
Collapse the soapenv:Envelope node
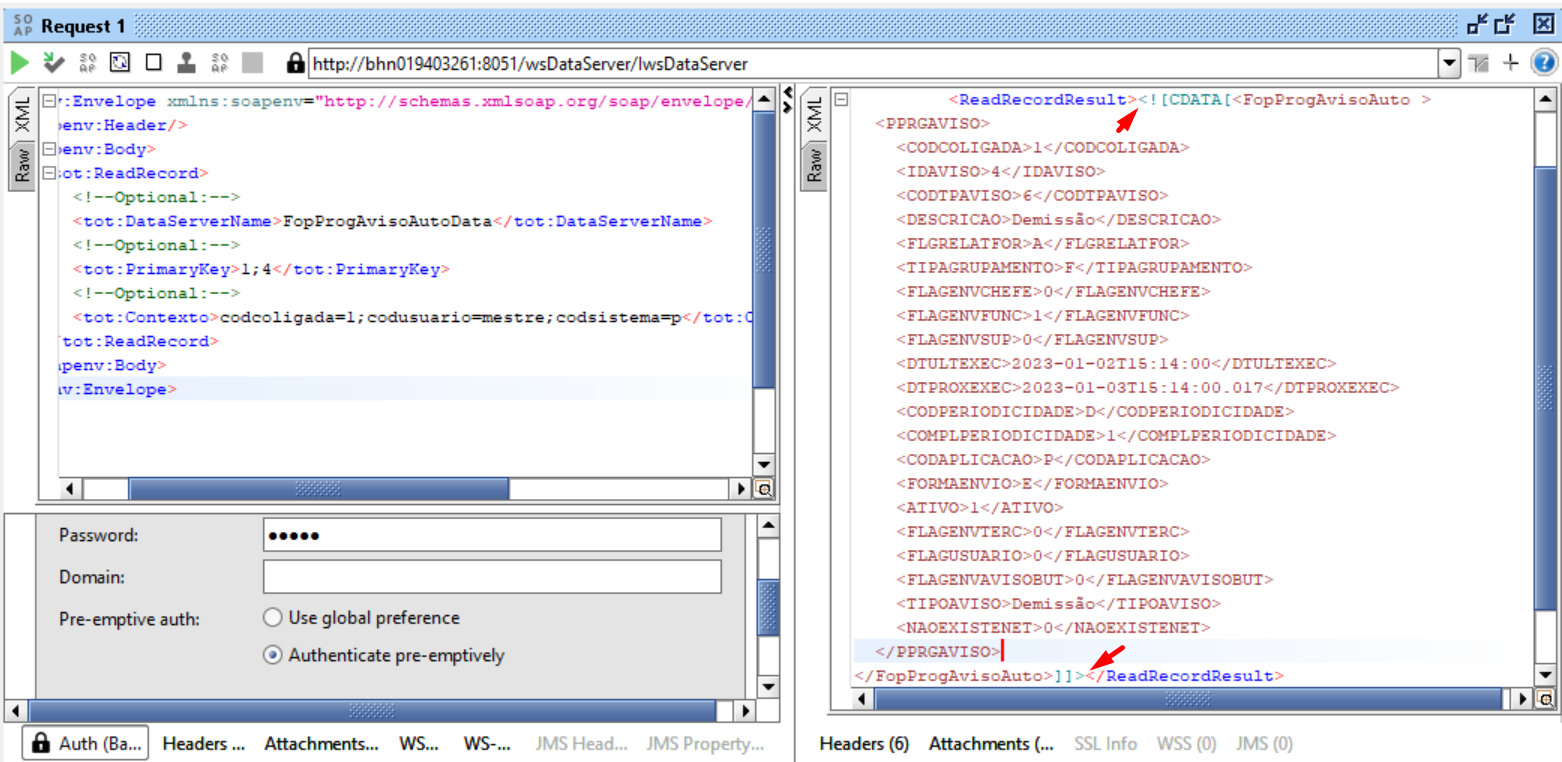tap(48, 101)
